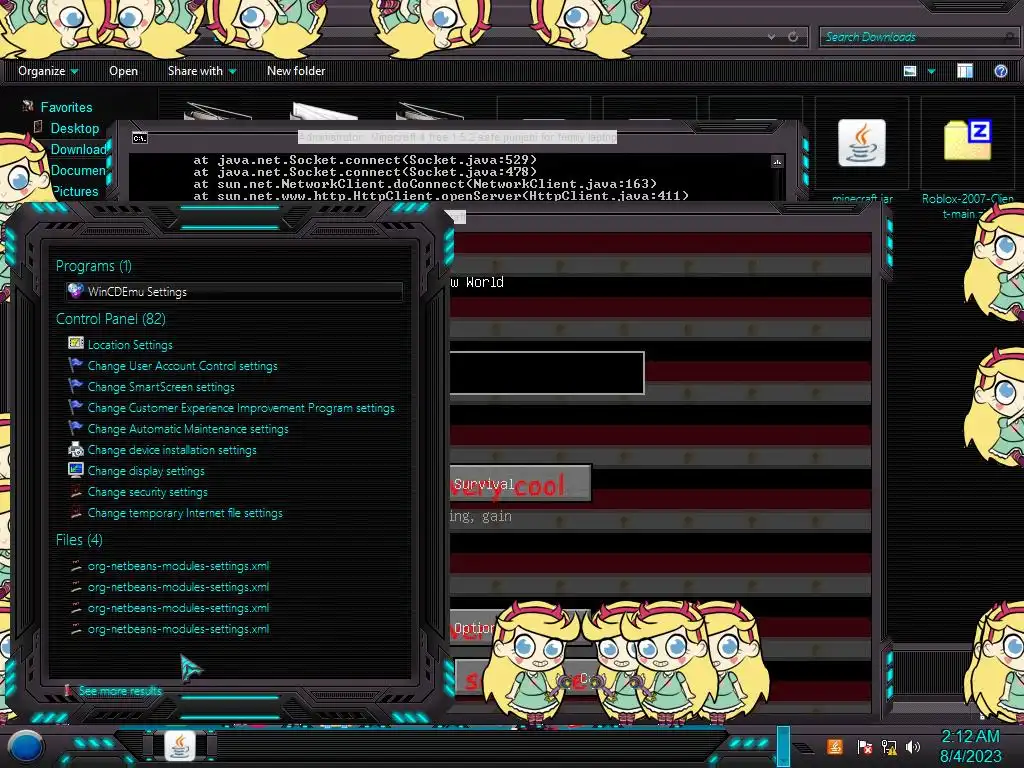Open Change Customer Experience Improvement Program settings
This screenshot has height=768, width=1024.
point(241,408)
